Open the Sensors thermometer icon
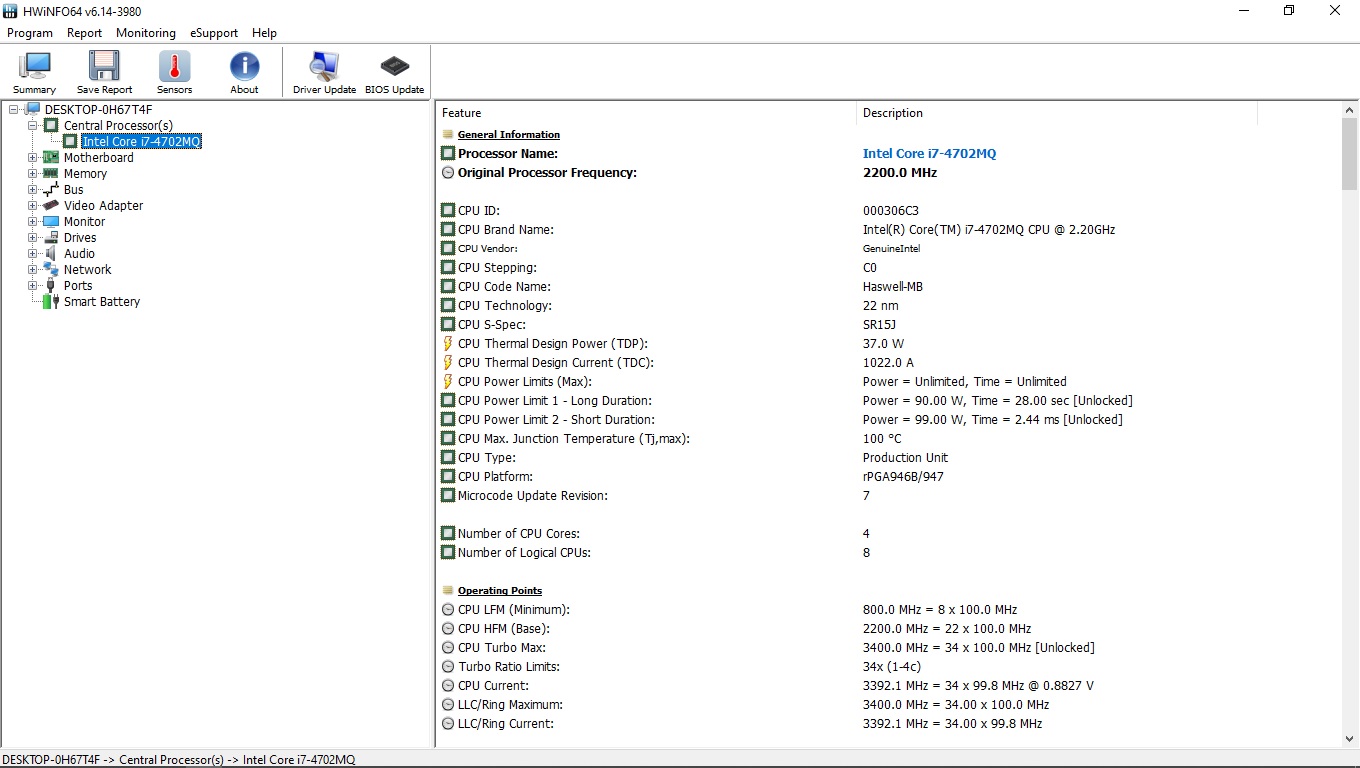 [x=174, y=73]
